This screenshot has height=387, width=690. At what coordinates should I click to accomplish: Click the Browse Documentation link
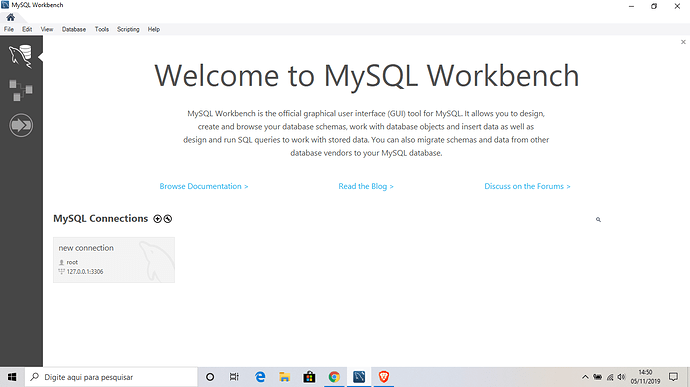204,186
